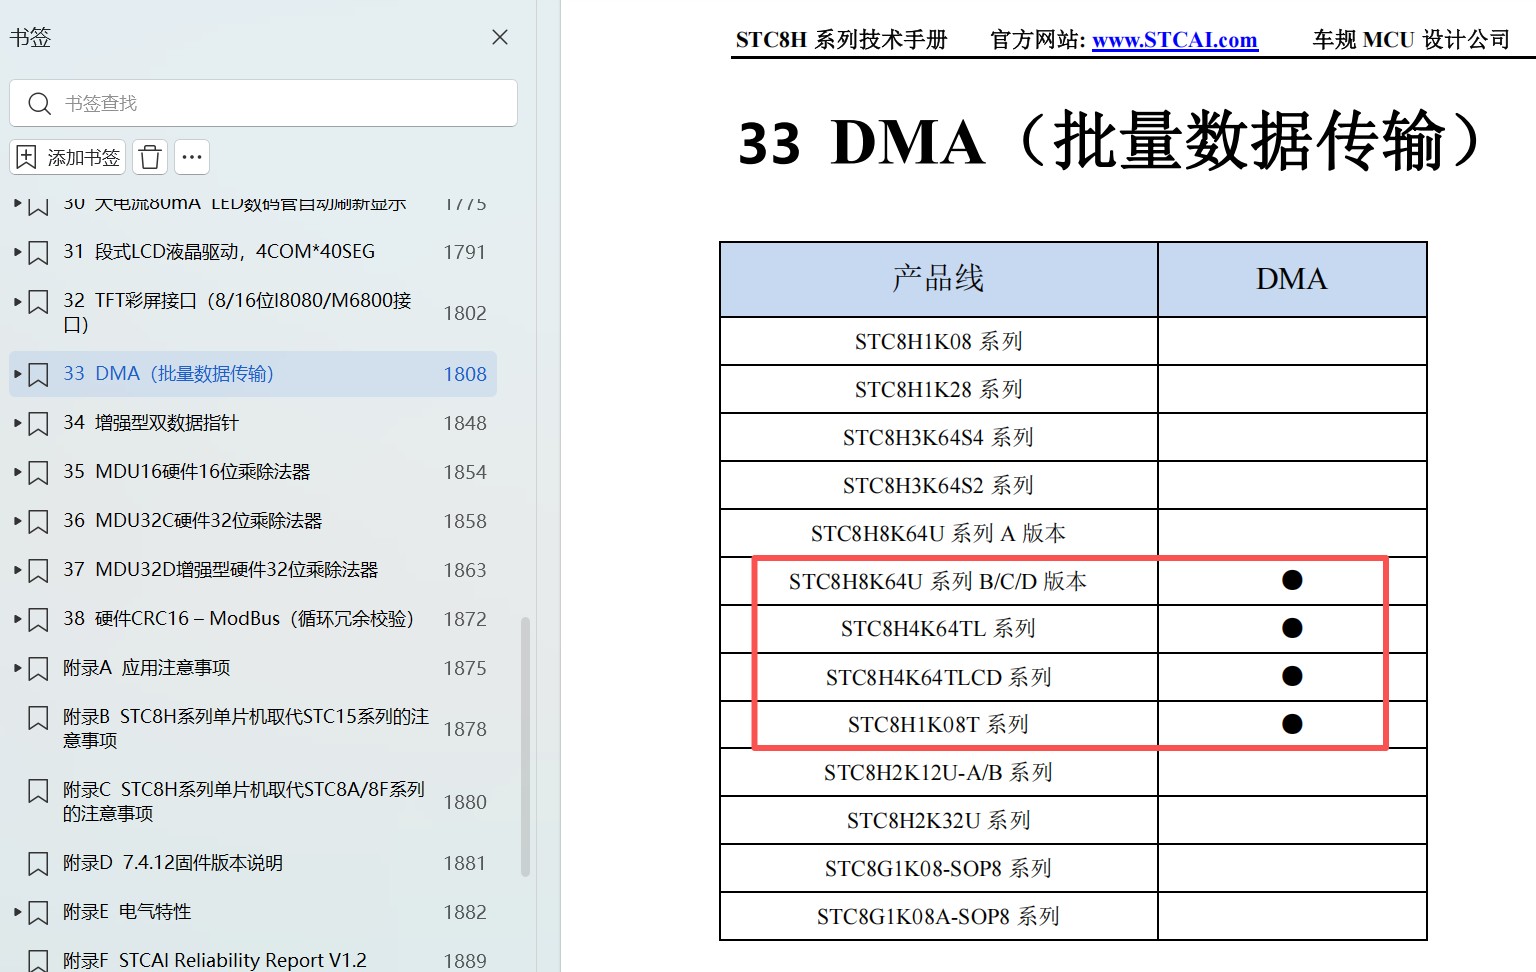Click the bookmark icon beside 附录E 电气特性
The width and height of the screenshot is (1536, 972).
[x=38, y=912]
